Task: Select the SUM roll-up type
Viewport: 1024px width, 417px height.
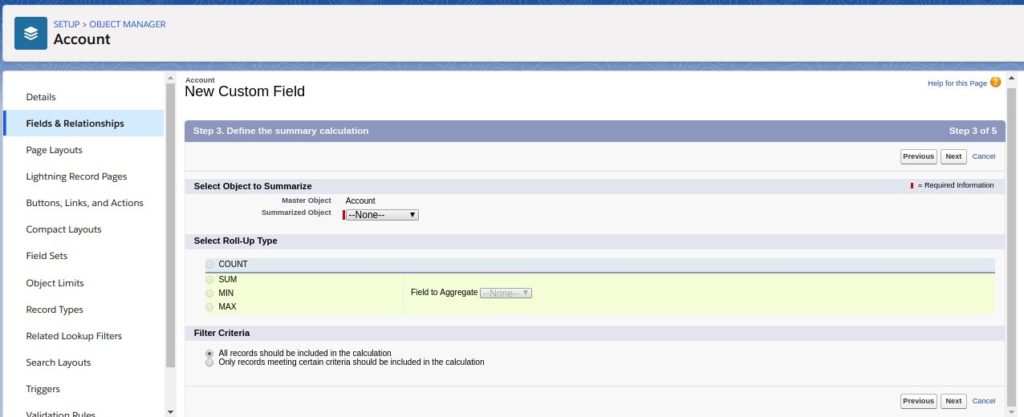Action: coord(210,279)
